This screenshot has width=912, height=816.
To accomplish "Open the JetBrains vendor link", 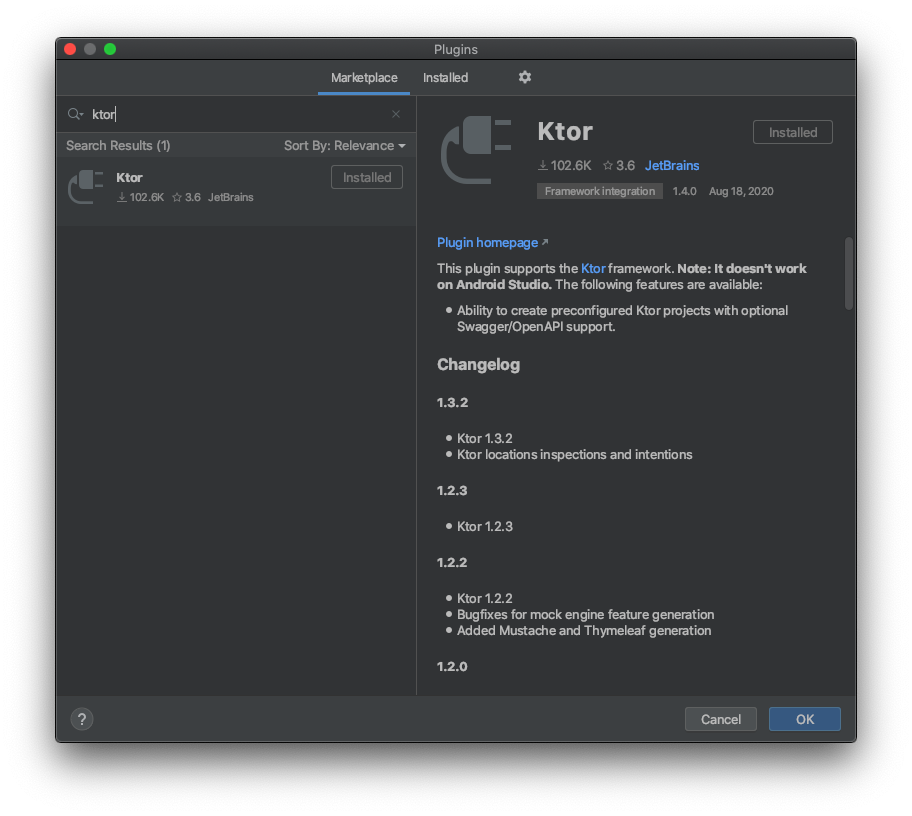I will pyautogui.click(x=672, y=166).
